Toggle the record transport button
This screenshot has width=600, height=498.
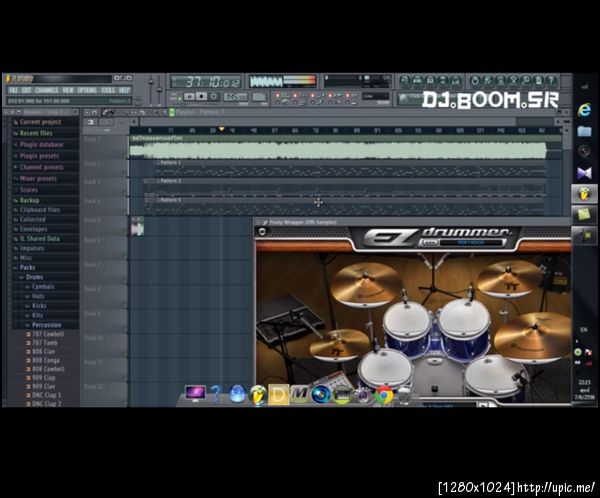(214, 96)
